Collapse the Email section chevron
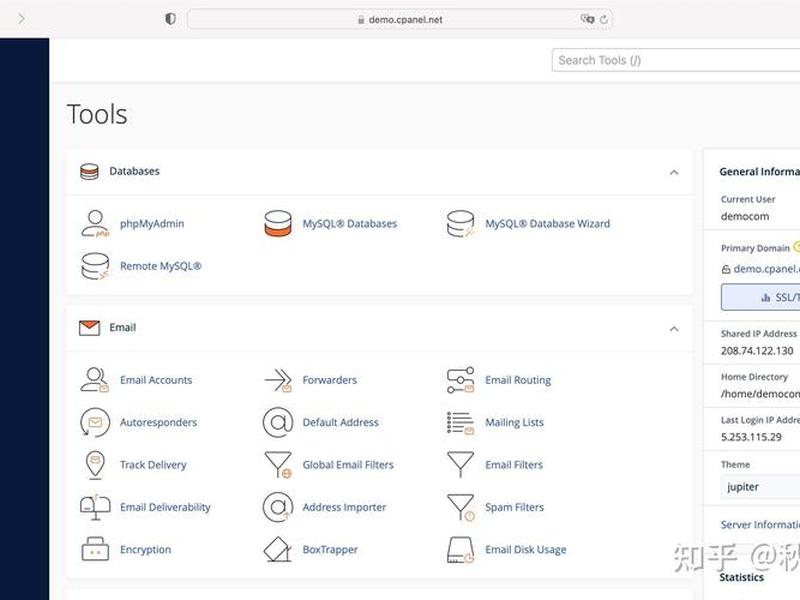The height and width of the screenshot is (600, 800). tap(674, 329)
